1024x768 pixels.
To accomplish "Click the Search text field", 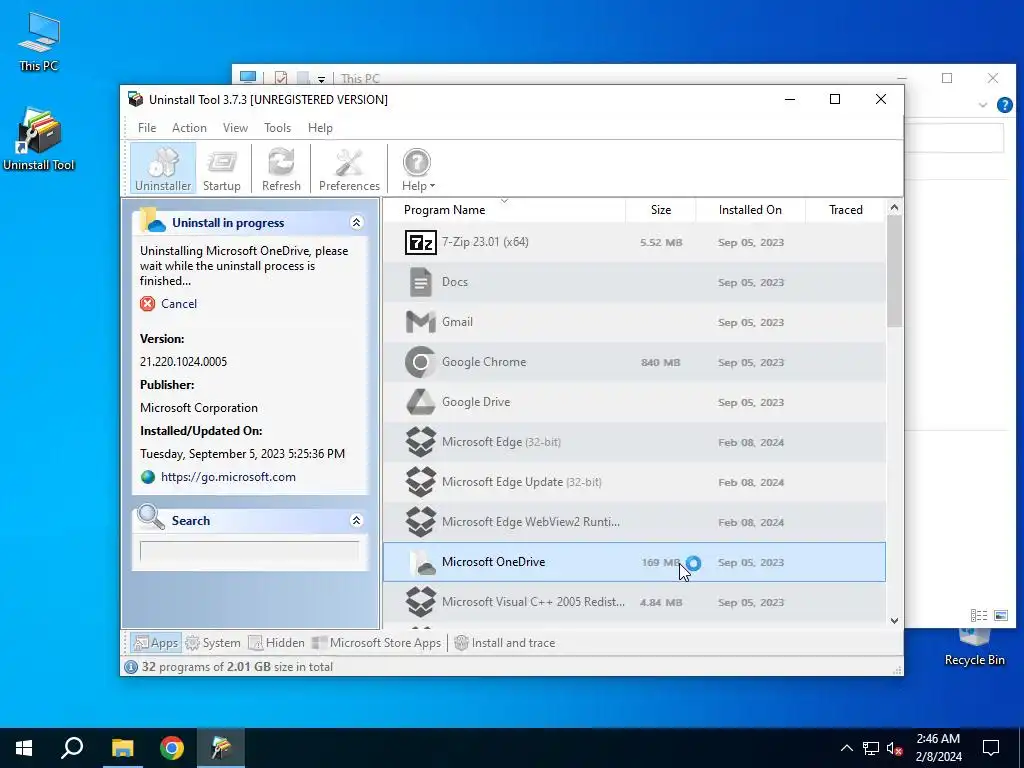I will coord(249,551).
